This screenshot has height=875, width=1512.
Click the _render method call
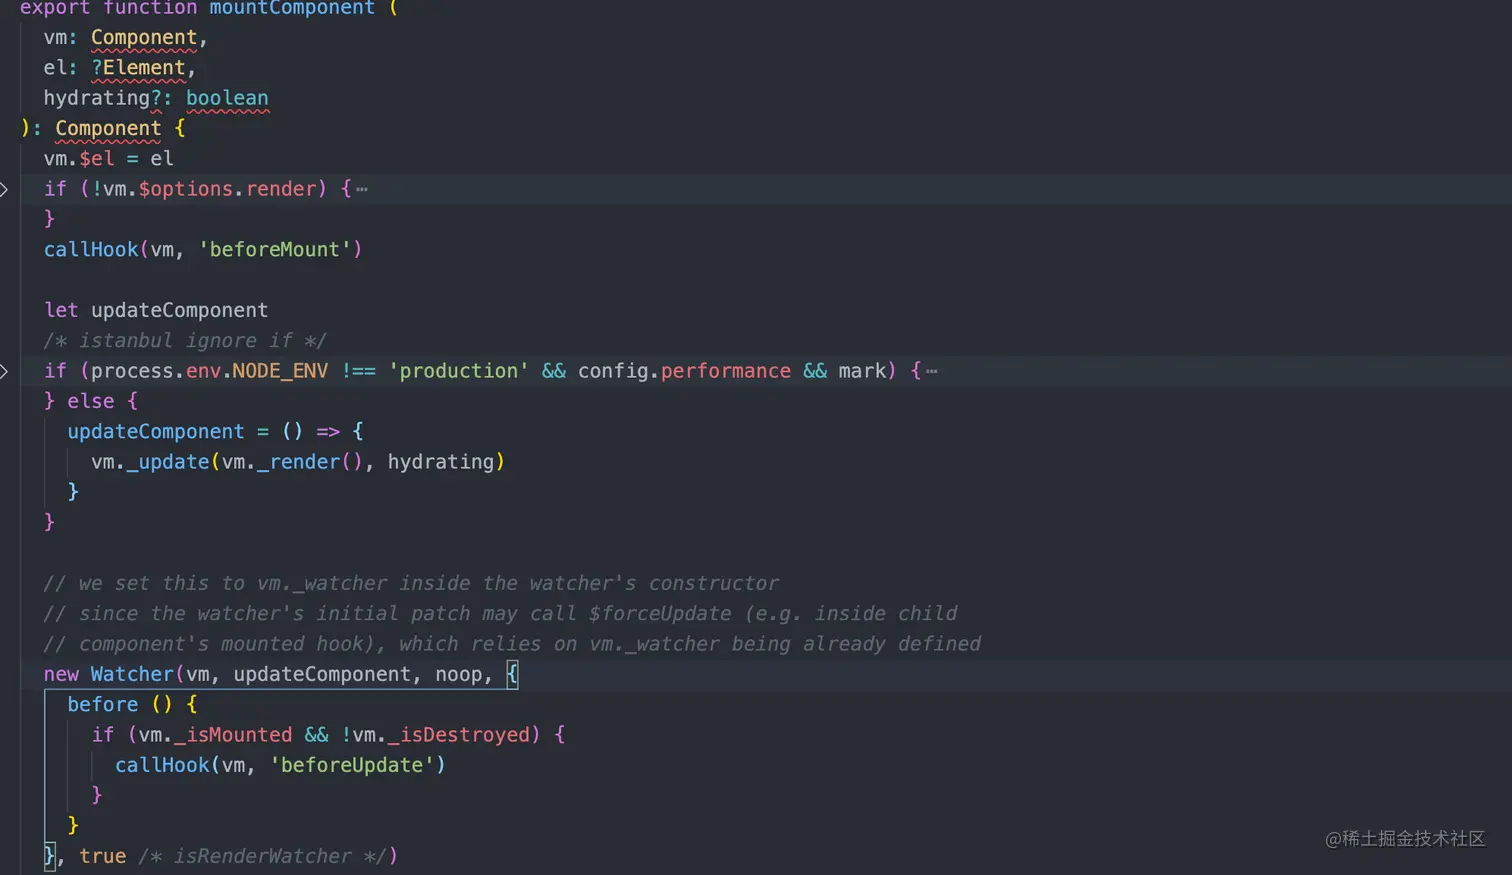[x=299, y=462]
